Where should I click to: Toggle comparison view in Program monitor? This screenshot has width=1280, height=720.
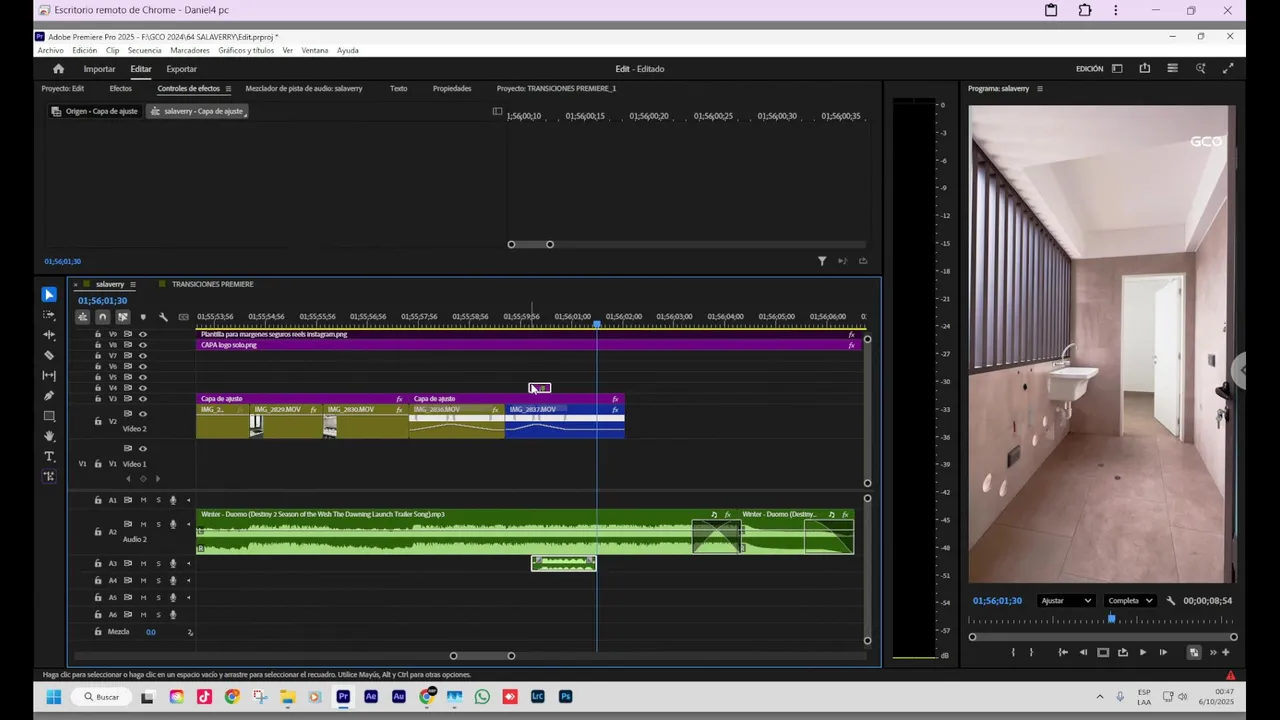point(1193,652)
